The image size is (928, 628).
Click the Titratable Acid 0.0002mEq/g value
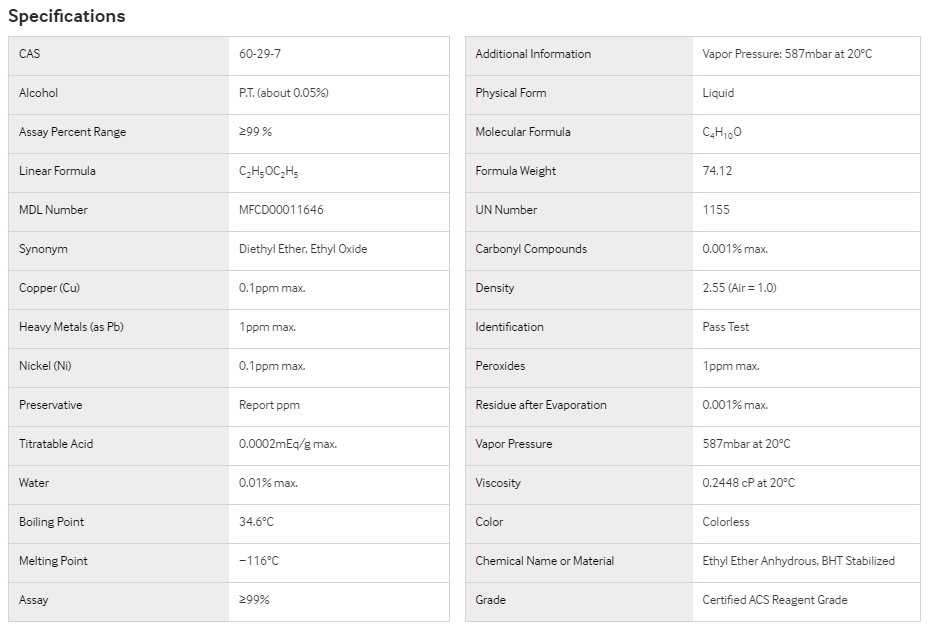(x=288, y=444)
